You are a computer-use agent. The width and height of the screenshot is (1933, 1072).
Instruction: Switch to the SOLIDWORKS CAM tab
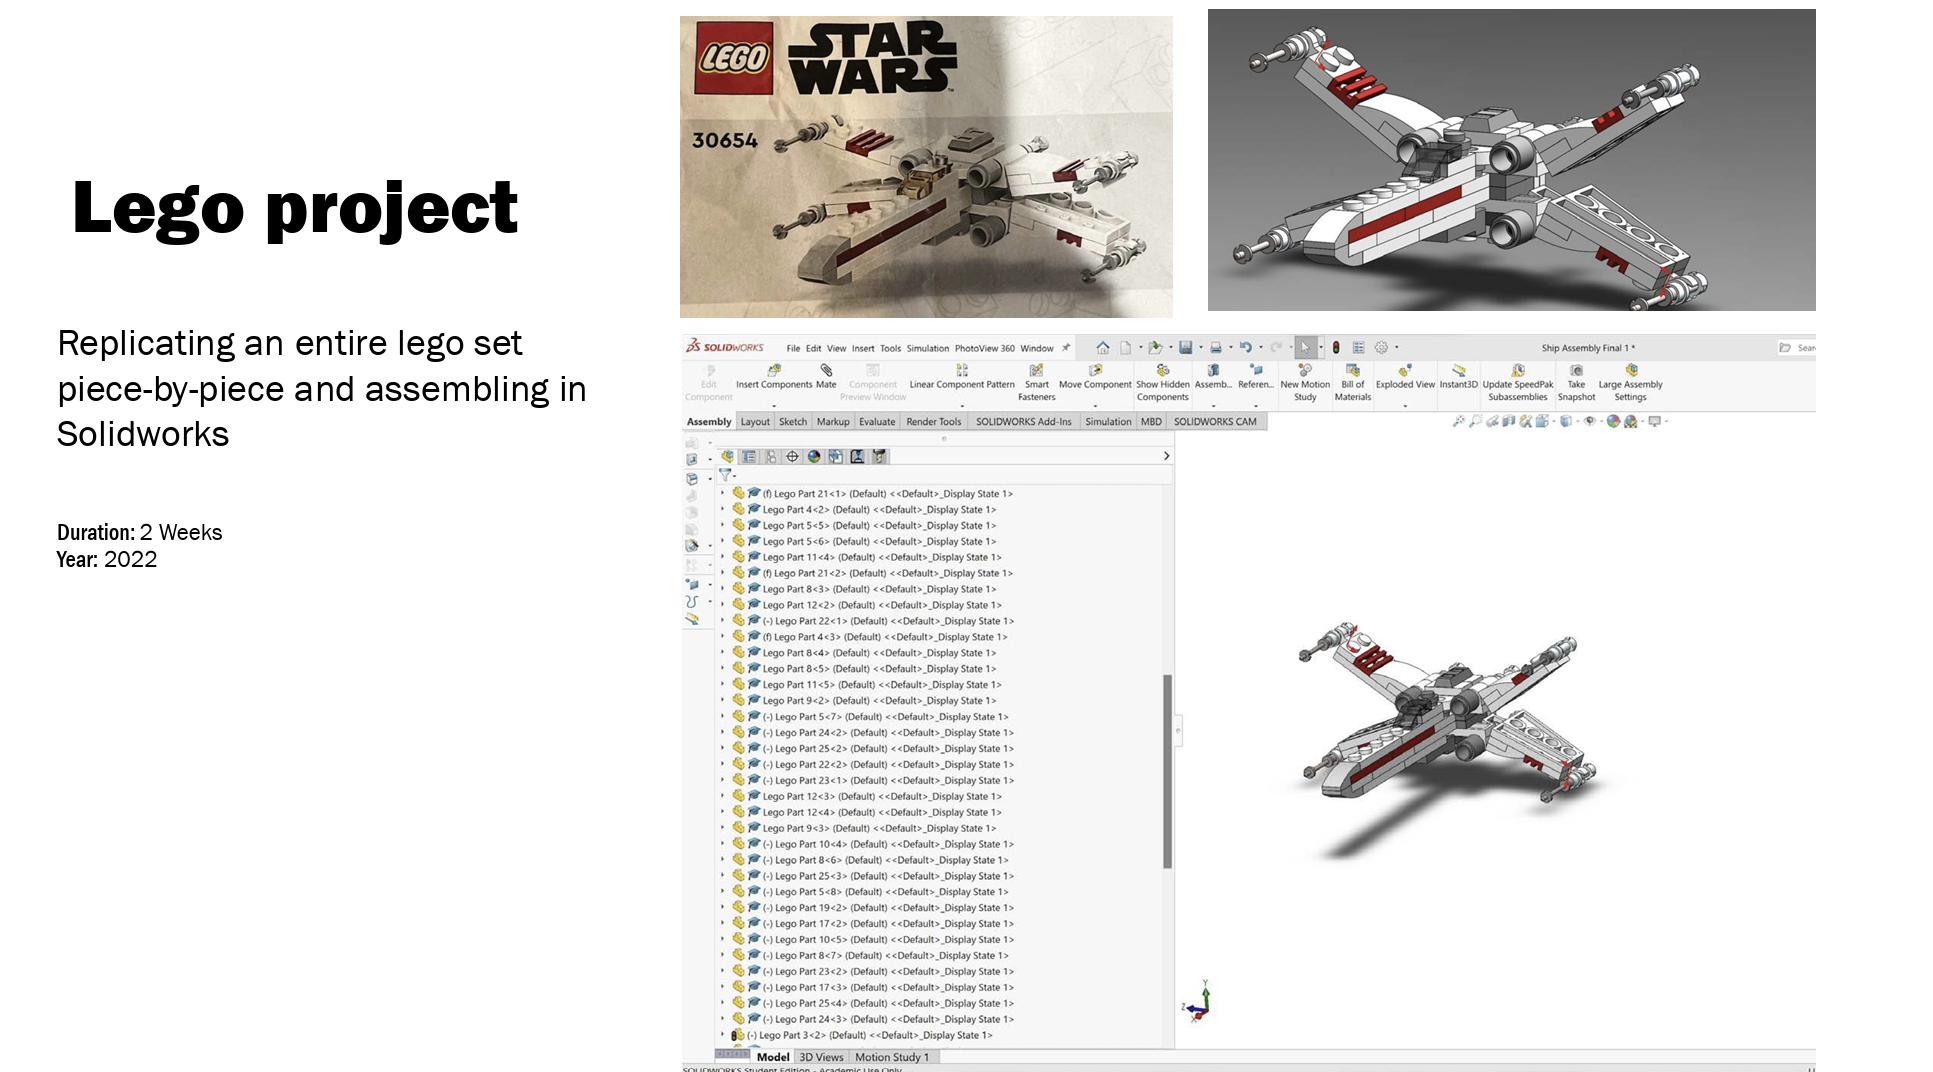tap(1215, 422)
